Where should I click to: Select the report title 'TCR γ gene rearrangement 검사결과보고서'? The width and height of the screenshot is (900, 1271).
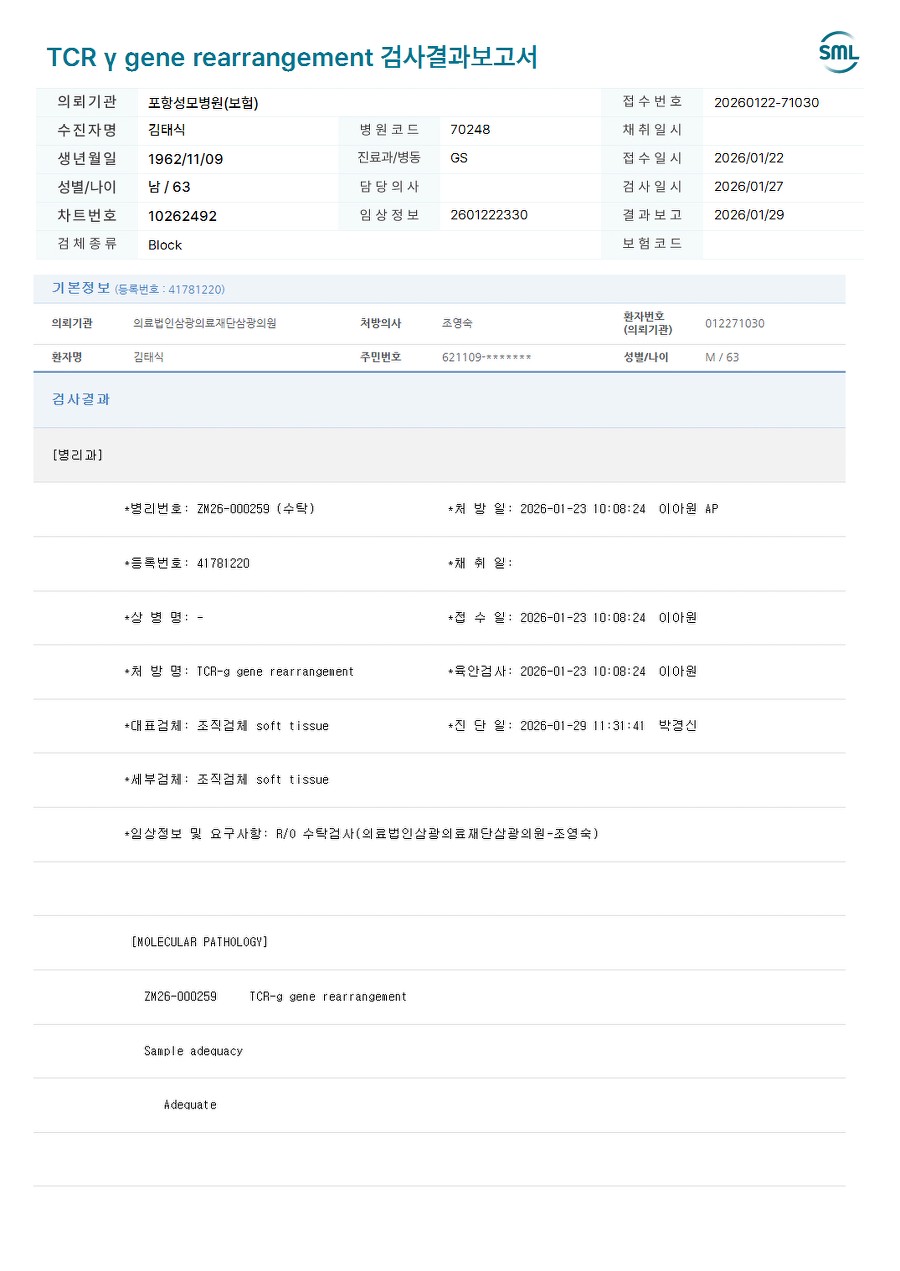[292, 57]
